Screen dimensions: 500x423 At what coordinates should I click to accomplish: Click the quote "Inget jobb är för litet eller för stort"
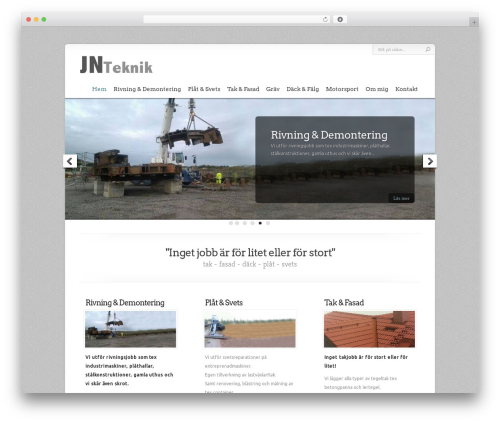coord(250,252)
